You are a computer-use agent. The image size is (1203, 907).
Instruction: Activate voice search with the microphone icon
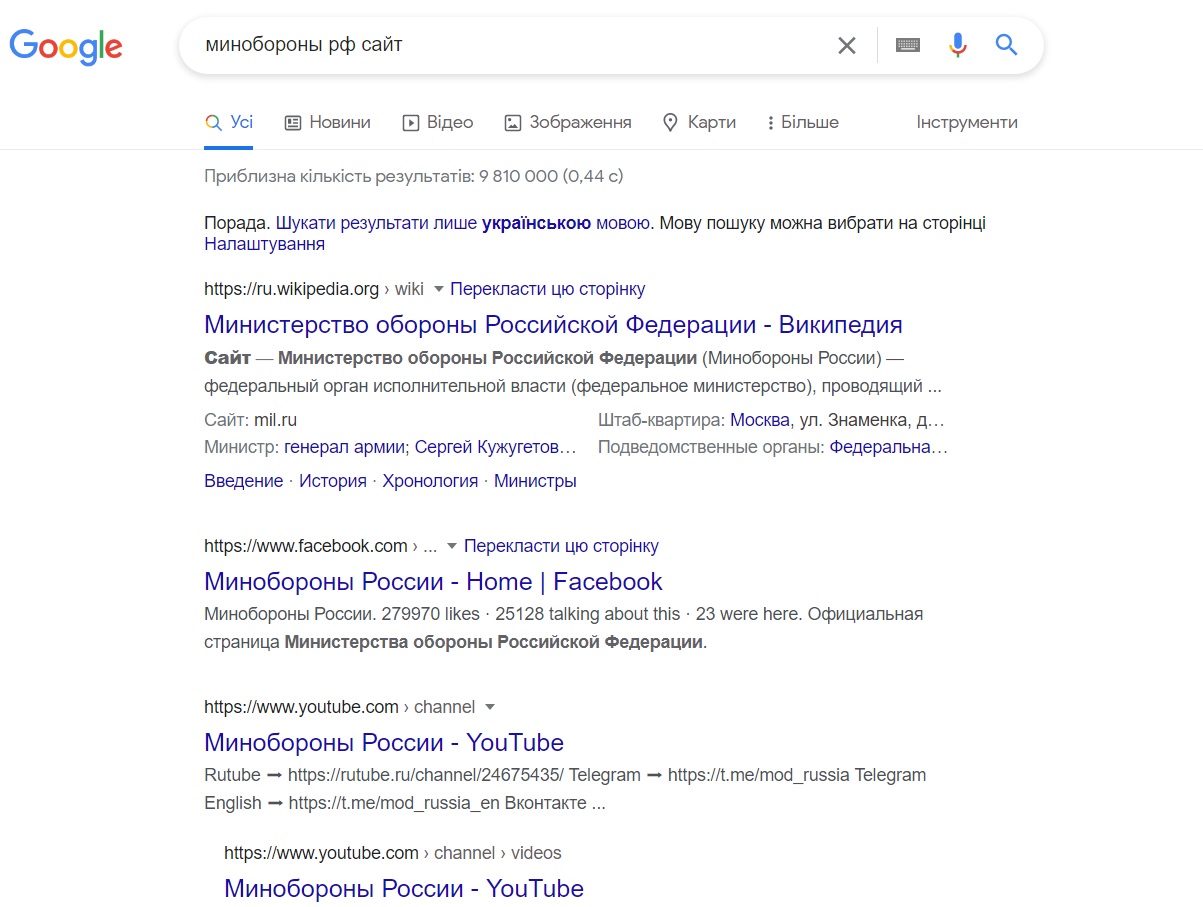coord(957,44)
